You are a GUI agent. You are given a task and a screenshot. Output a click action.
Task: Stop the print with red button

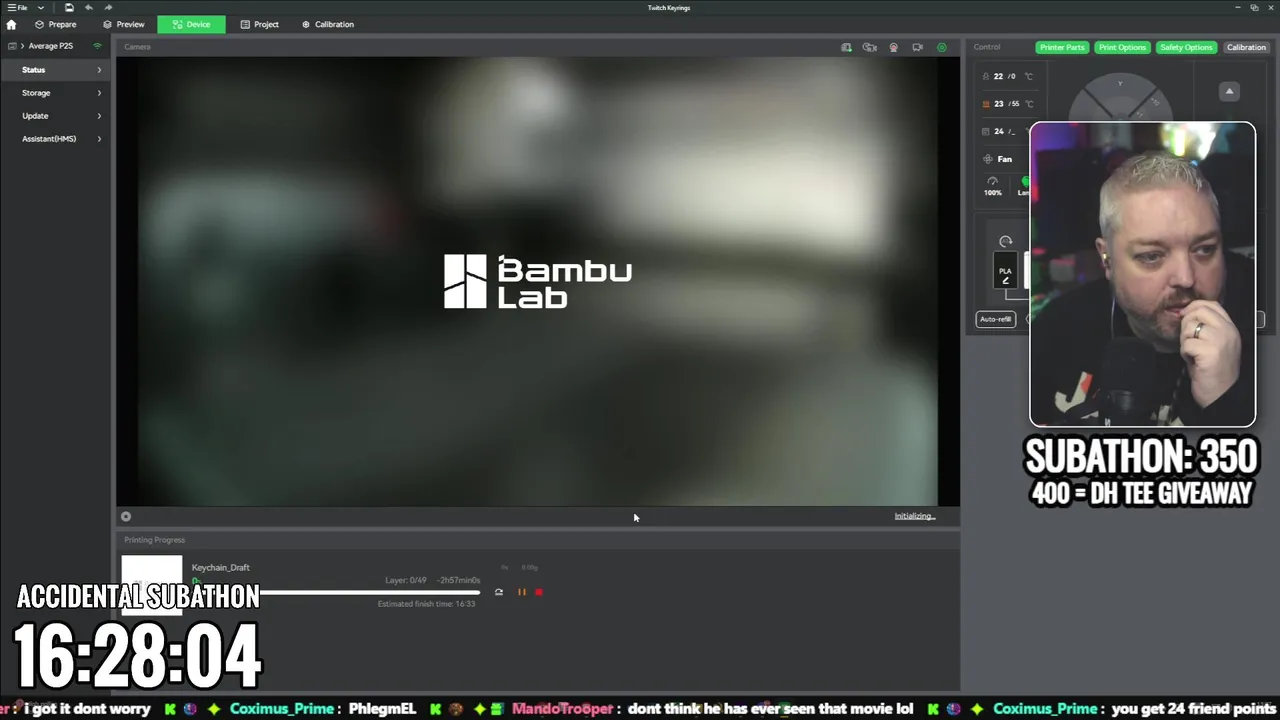(x=539, y=592)
